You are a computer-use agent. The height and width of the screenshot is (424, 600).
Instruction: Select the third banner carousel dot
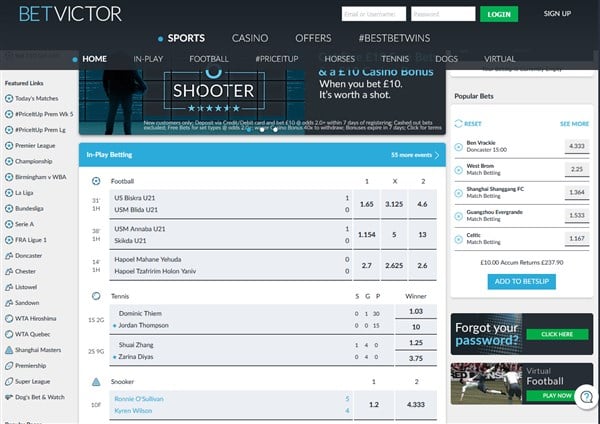[x=276, y=130]
